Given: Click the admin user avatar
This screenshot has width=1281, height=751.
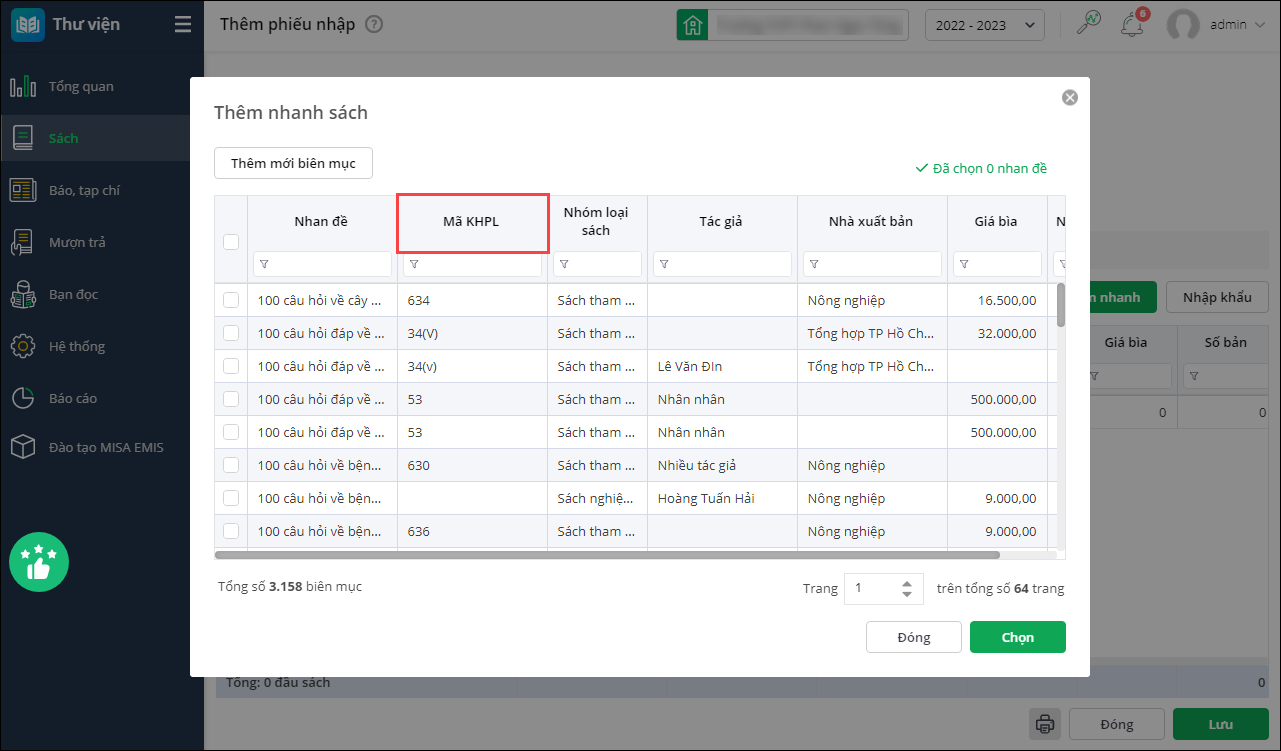Looking at the screenshot, I should point(1184,25).
